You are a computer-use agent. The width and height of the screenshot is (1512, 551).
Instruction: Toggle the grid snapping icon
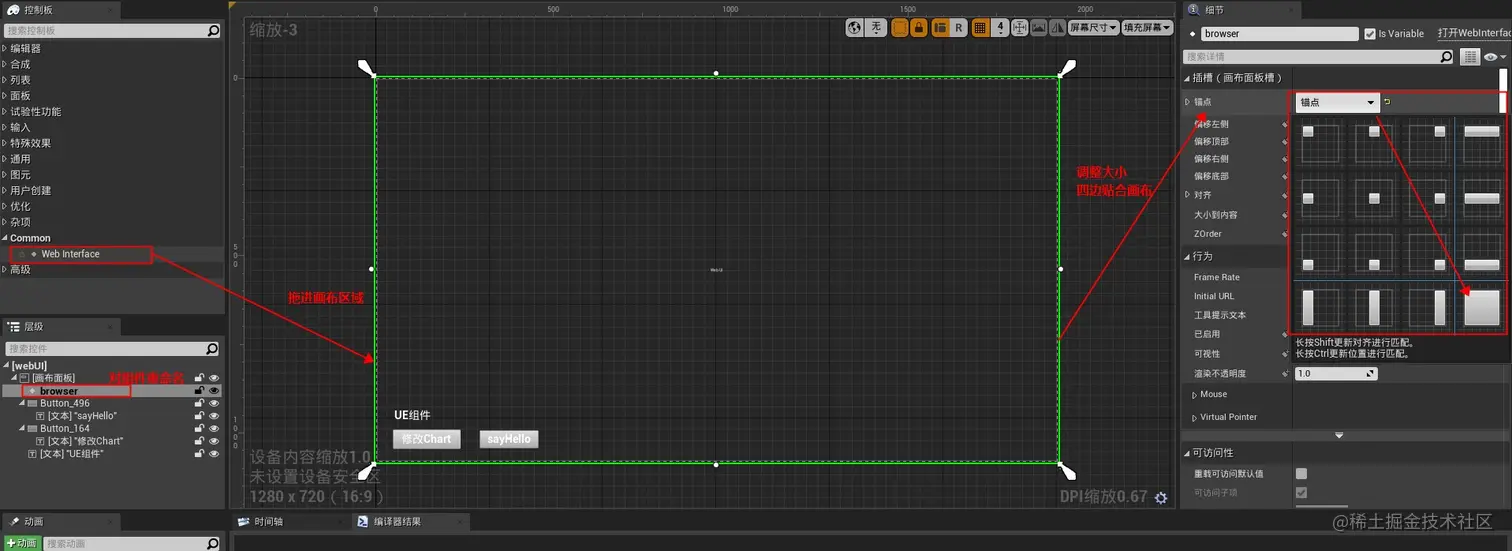pyautogui.click(x=981, y=28)
